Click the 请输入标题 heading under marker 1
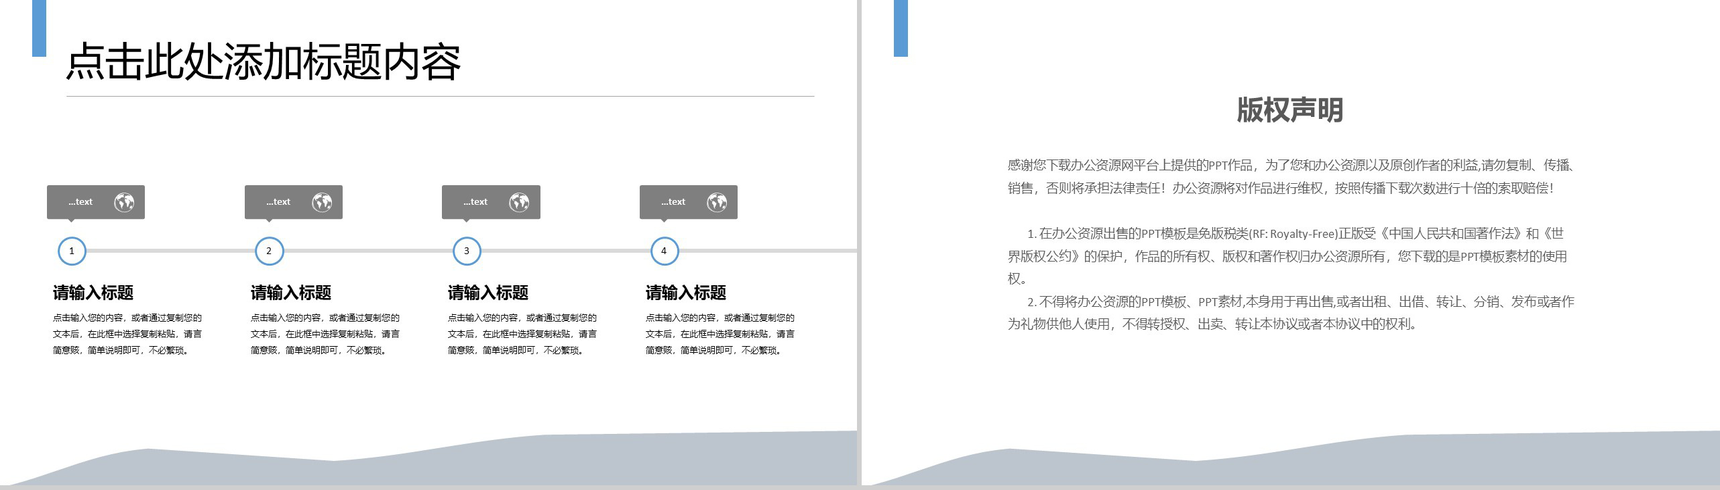 click(93, 293)
